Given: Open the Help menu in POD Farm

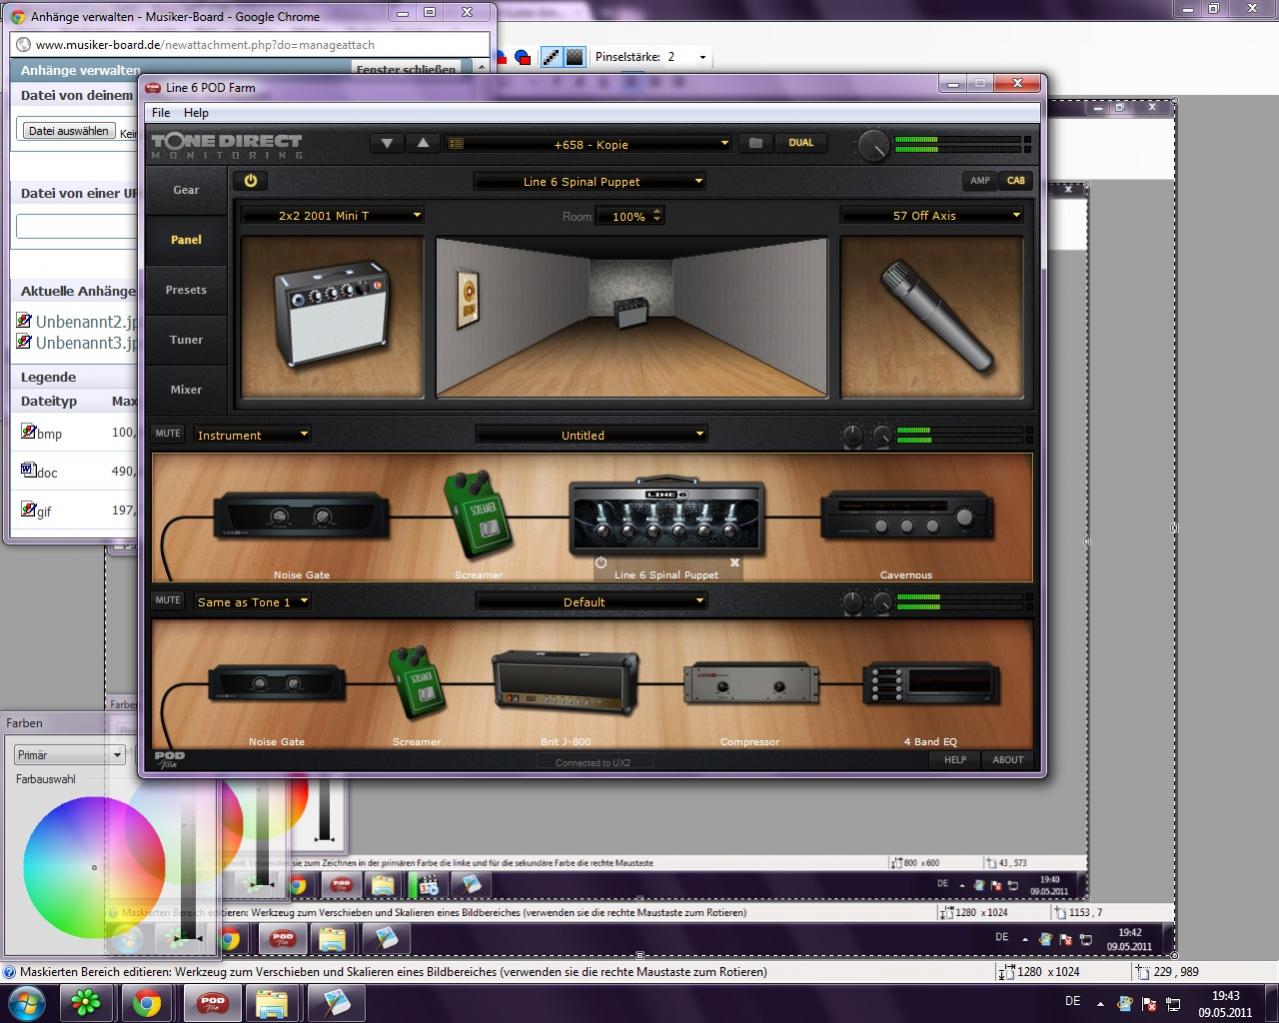Looking at the screenshot, I should 196,113.
